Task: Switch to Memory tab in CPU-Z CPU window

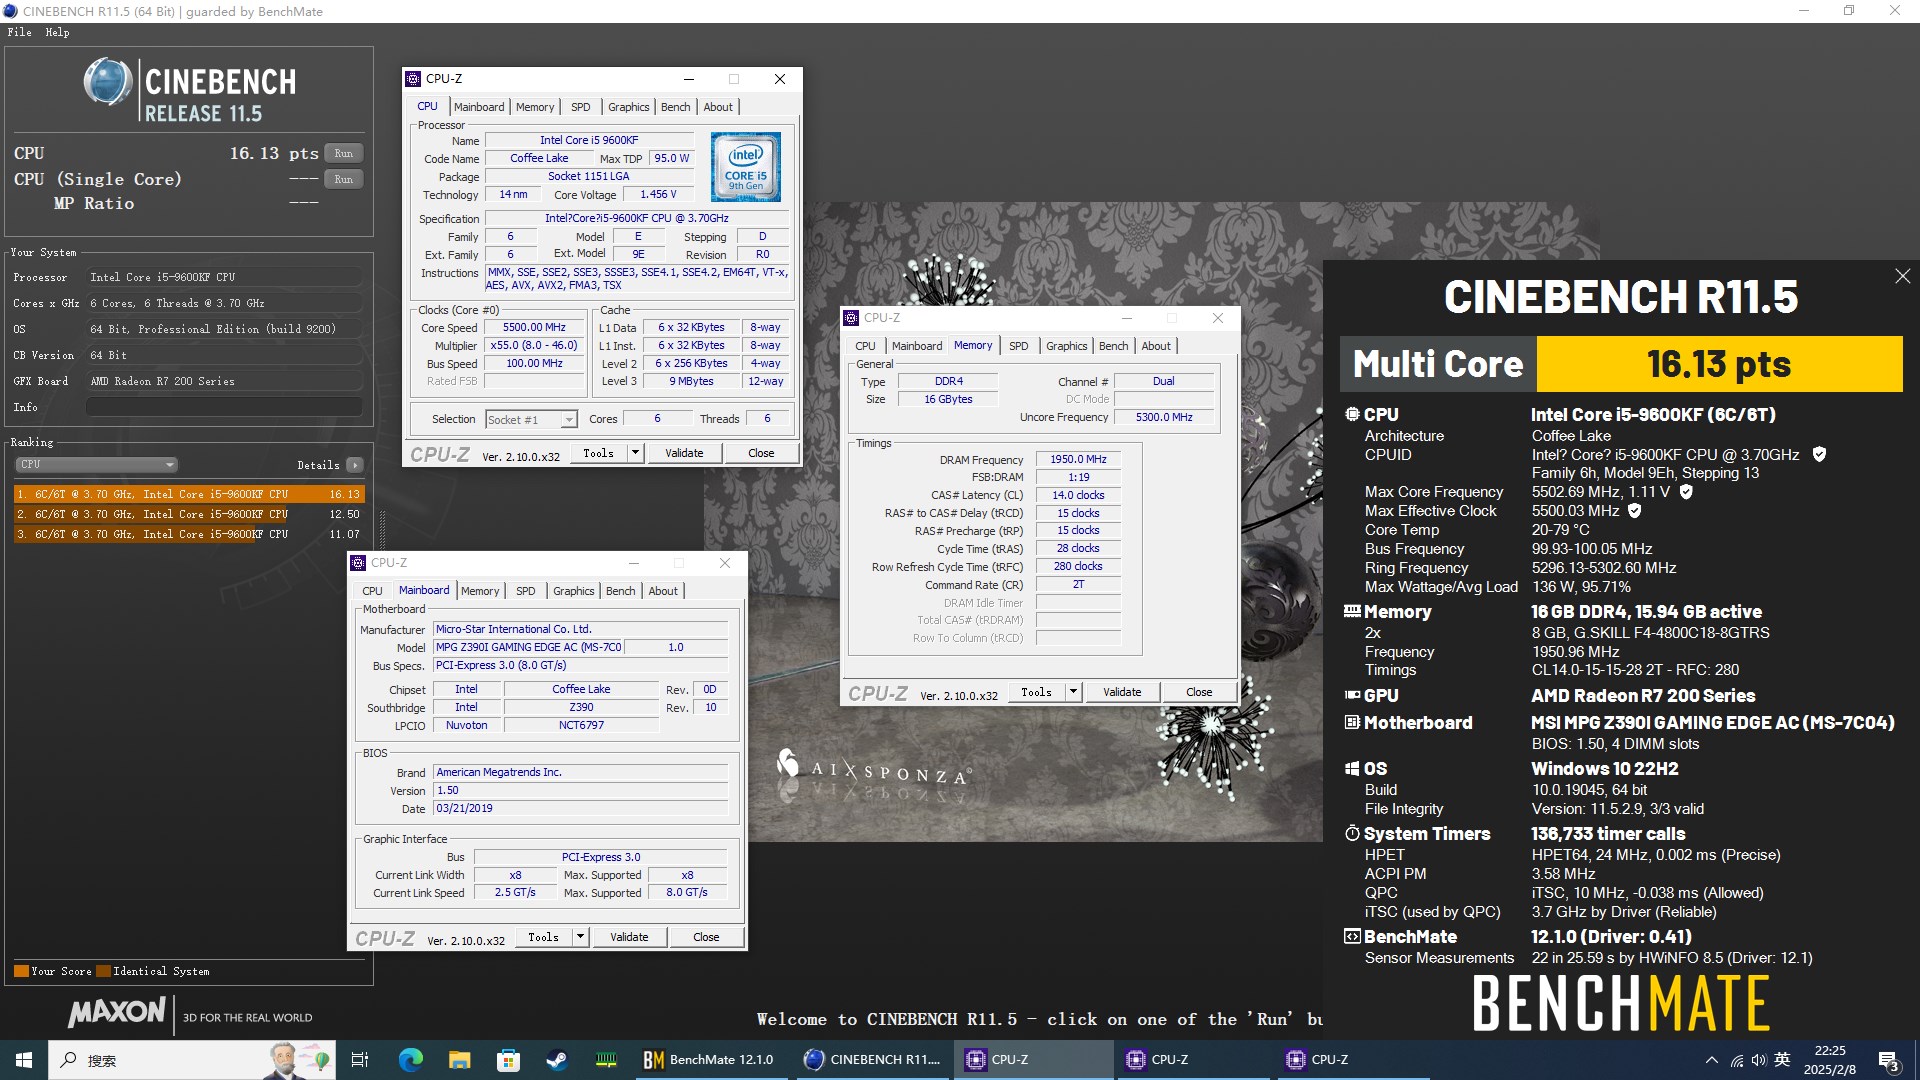Action: 535,107
